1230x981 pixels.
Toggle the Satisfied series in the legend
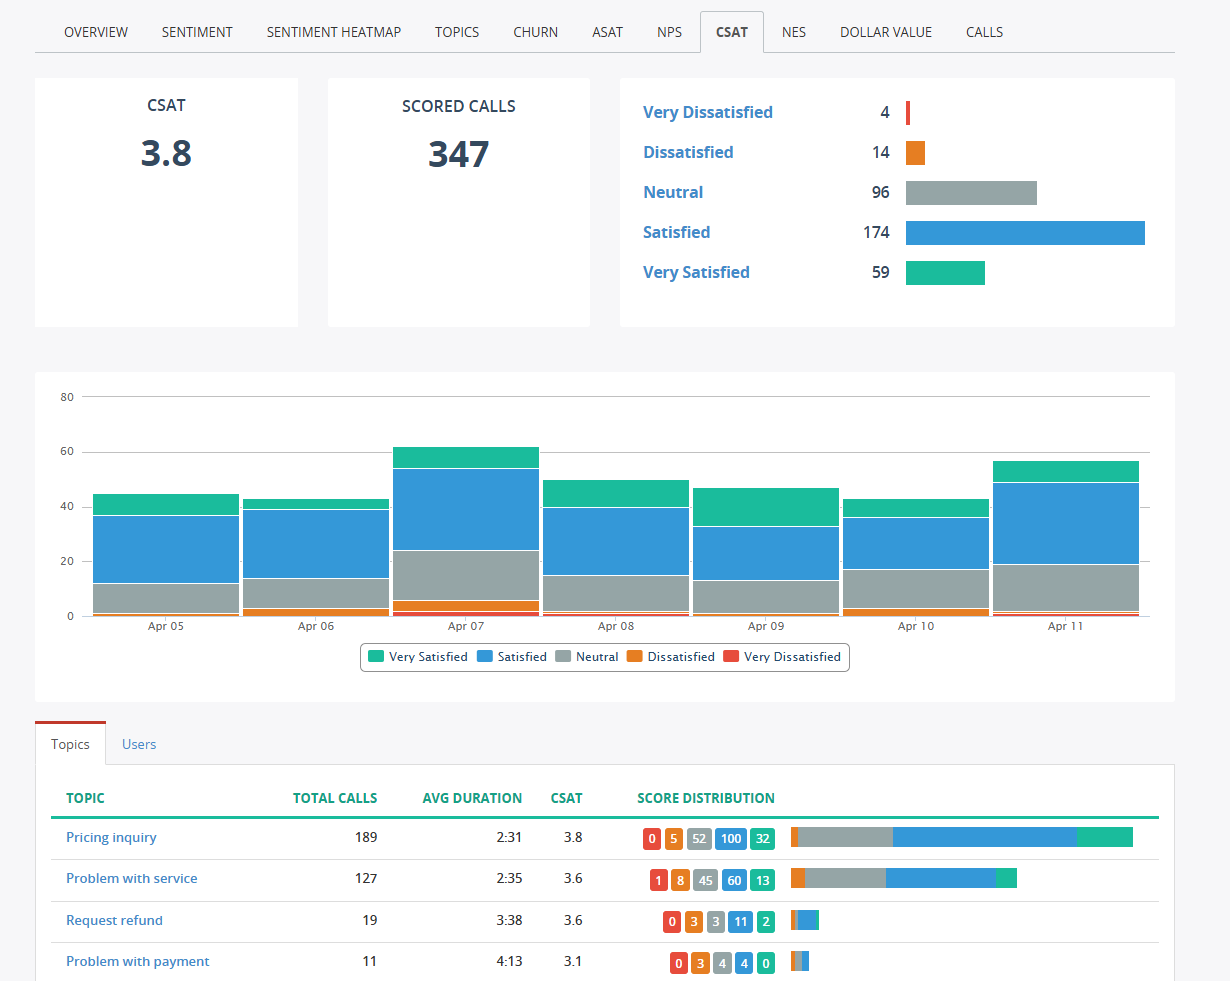click(519, 657)
